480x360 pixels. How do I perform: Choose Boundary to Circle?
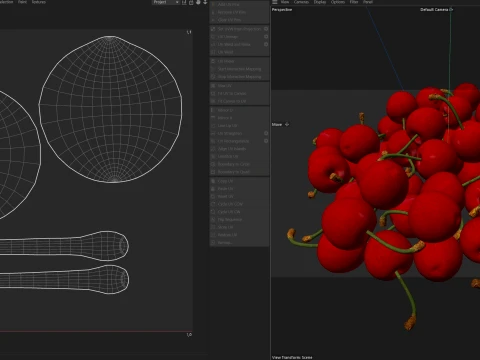pos(239,164)
